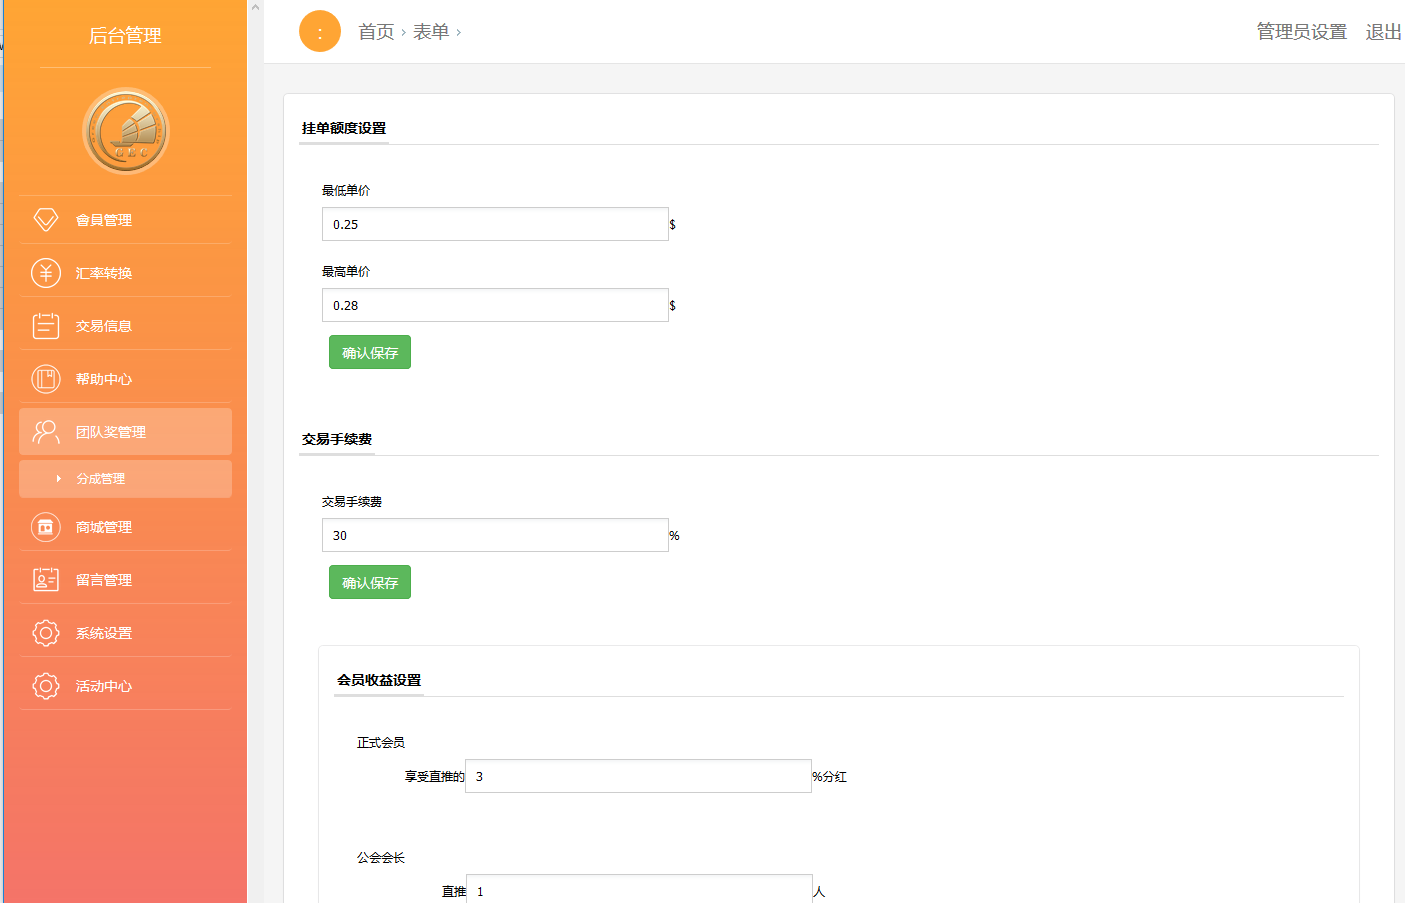The height and width of the screenshot is (903, 1405).
Task: Open 汇率转换 via the yen icon
Action: (x=46, y=273)
